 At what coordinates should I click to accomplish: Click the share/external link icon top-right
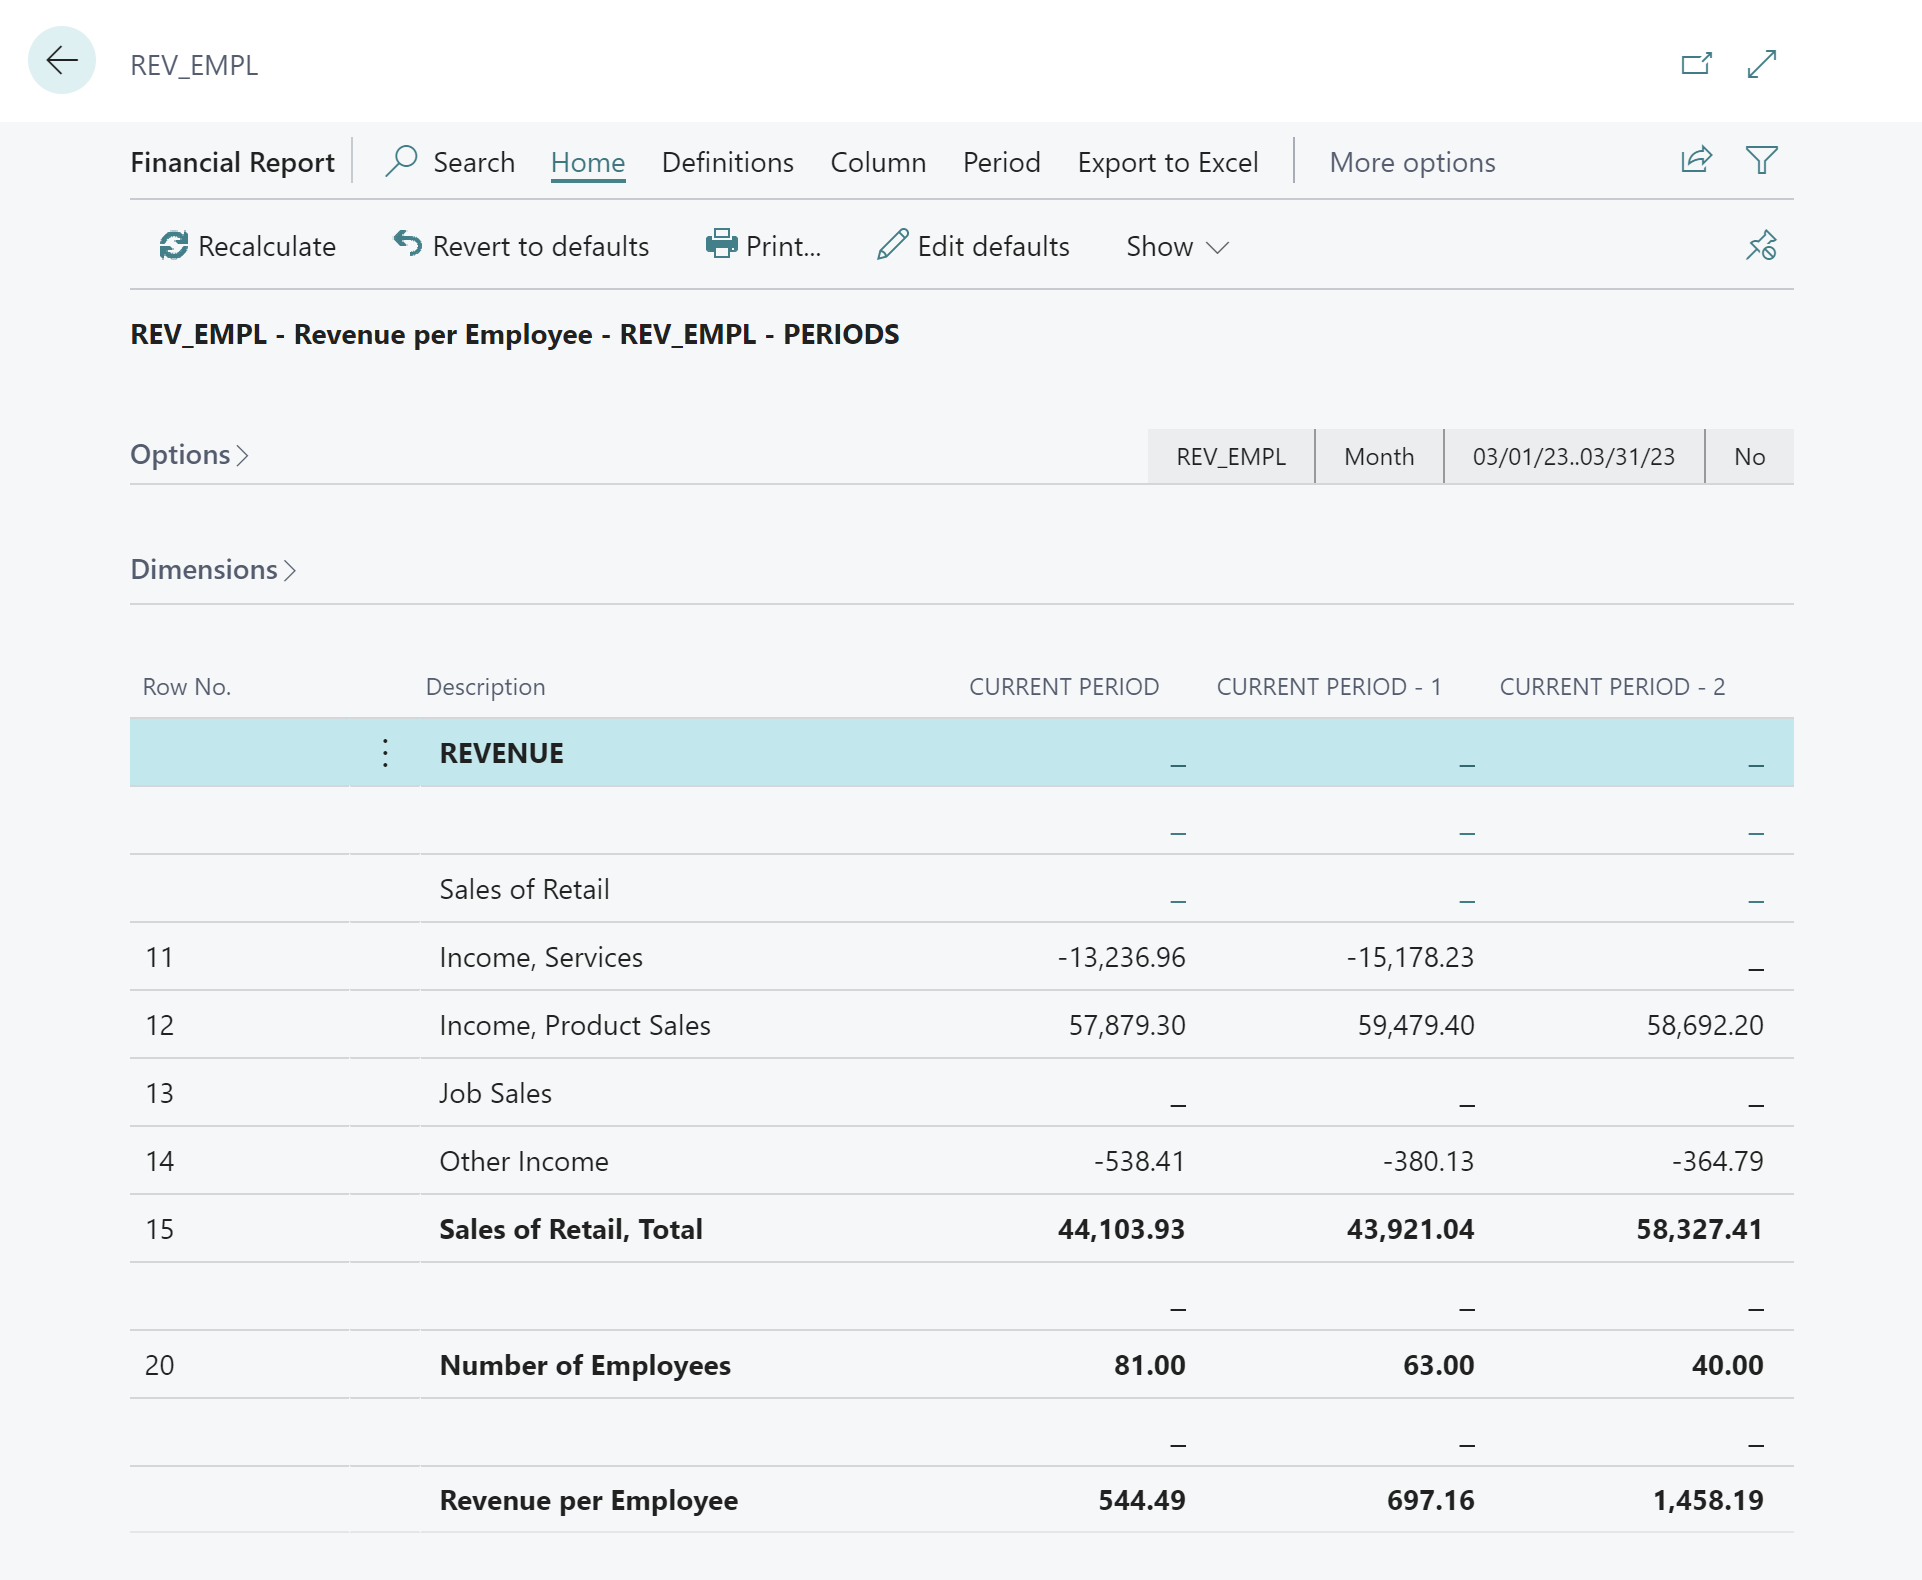1695,64
